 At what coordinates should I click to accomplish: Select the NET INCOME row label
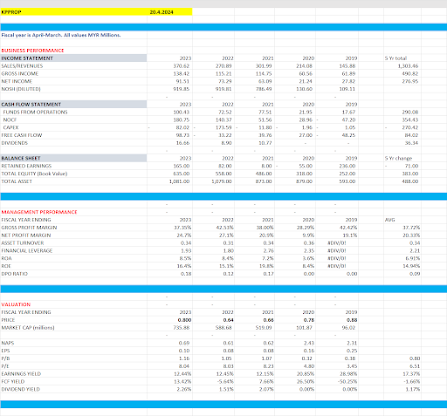click(17, 81)
